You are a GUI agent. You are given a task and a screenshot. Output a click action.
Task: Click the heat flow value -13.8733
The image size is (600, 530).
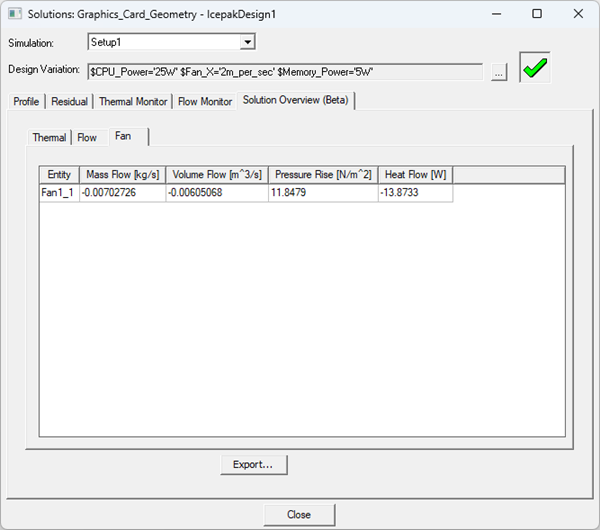point(416,192)
